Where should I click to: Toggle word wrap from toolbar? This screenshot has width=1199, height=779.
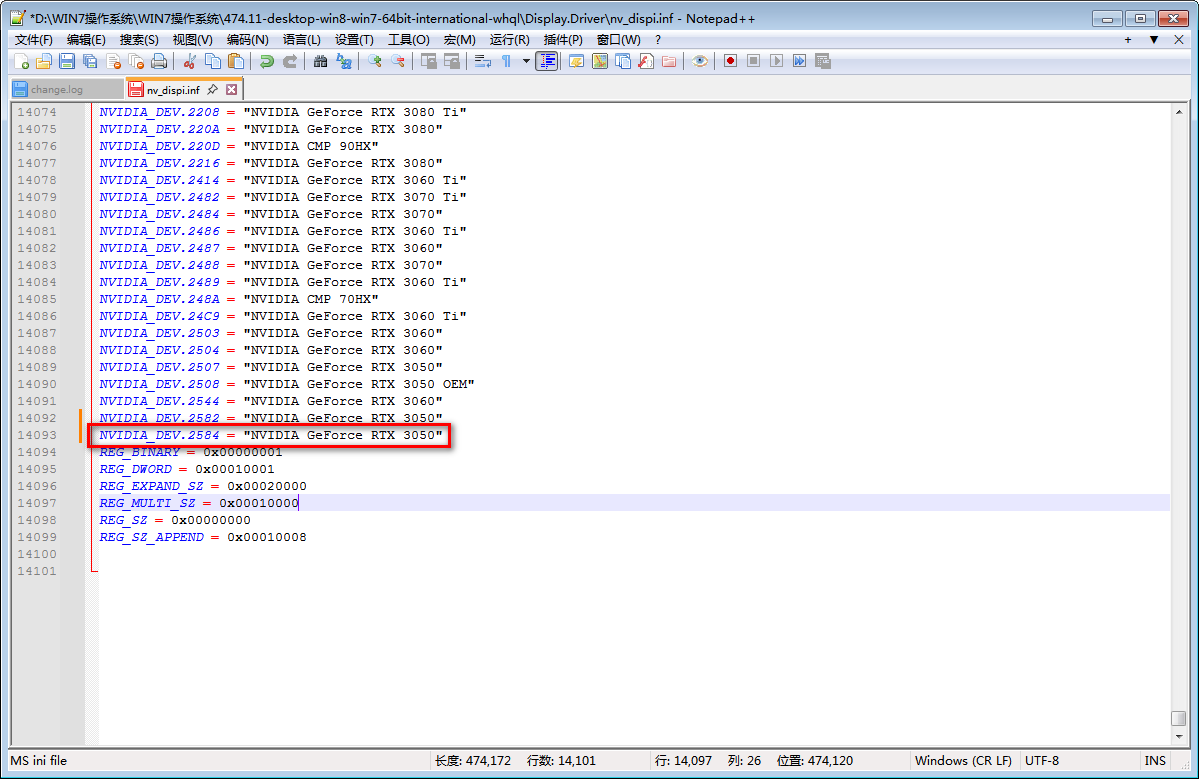coord(483,61)
